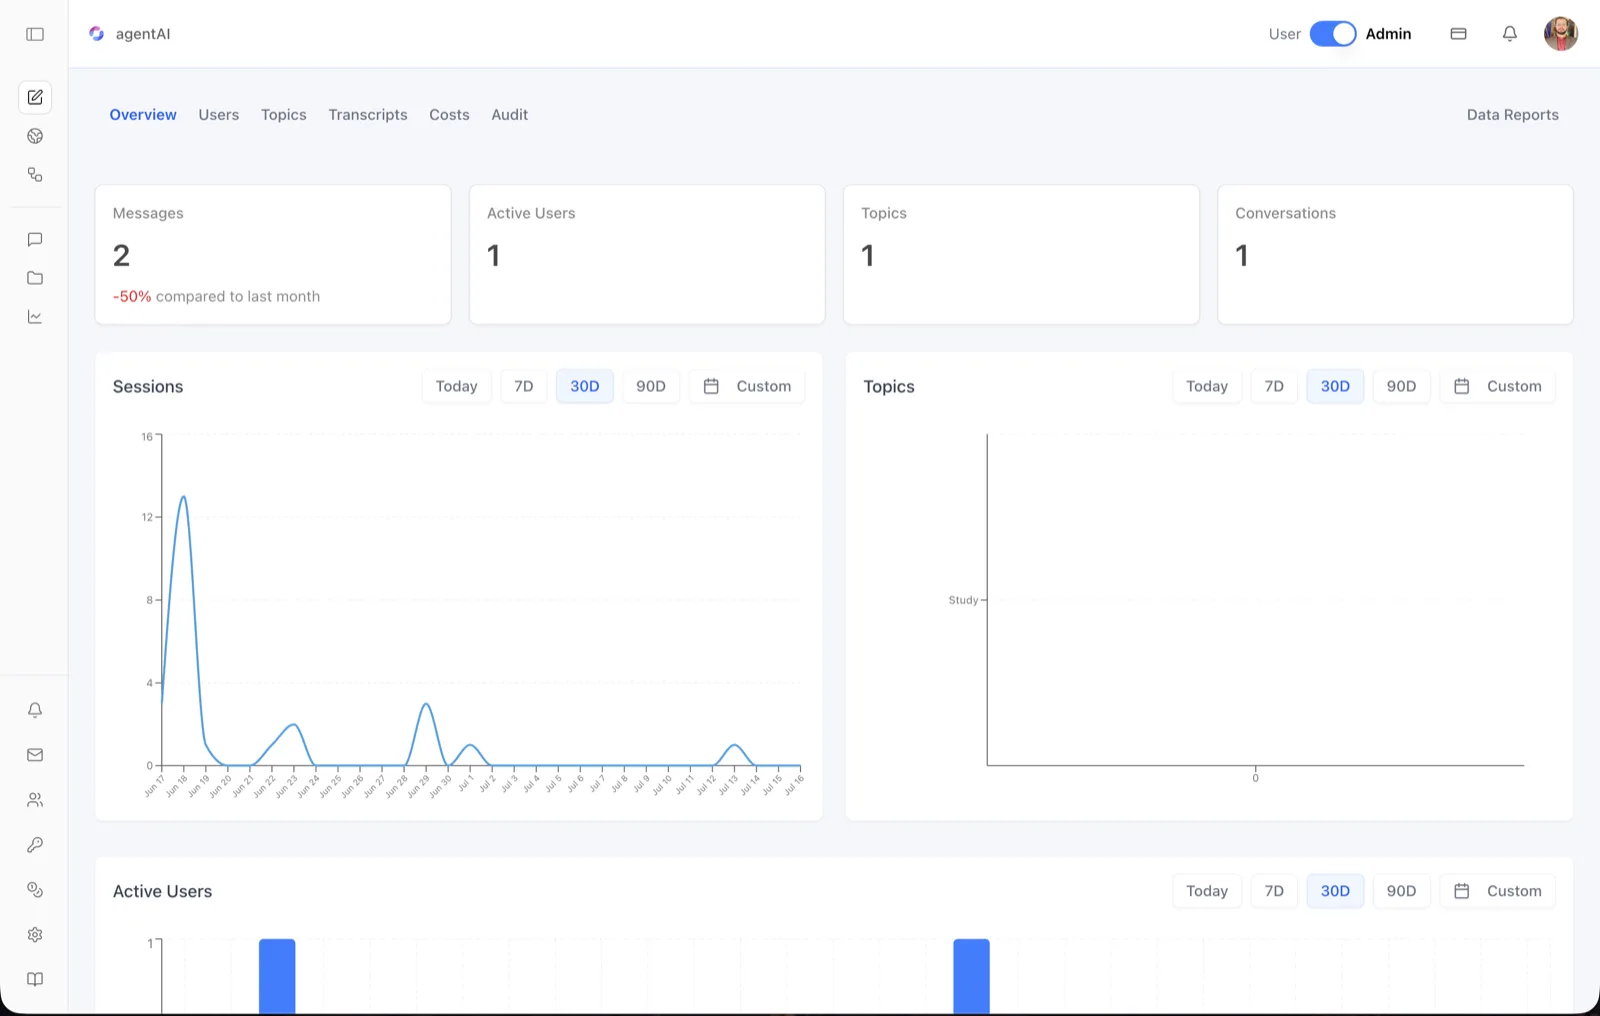Switch to the Users tab
Image resolution: width=1600 pixels, height=1016 pixels.
click(219, 115)
